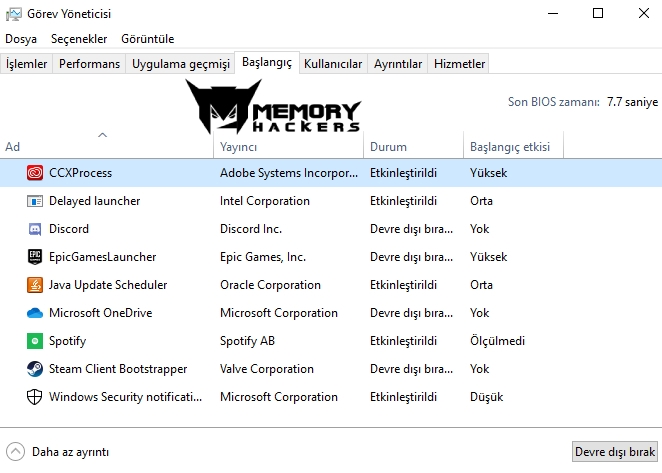Click the Son BIOS zamanı label
This screenshot has height=473, width=662.
click(x=553, y=102)
